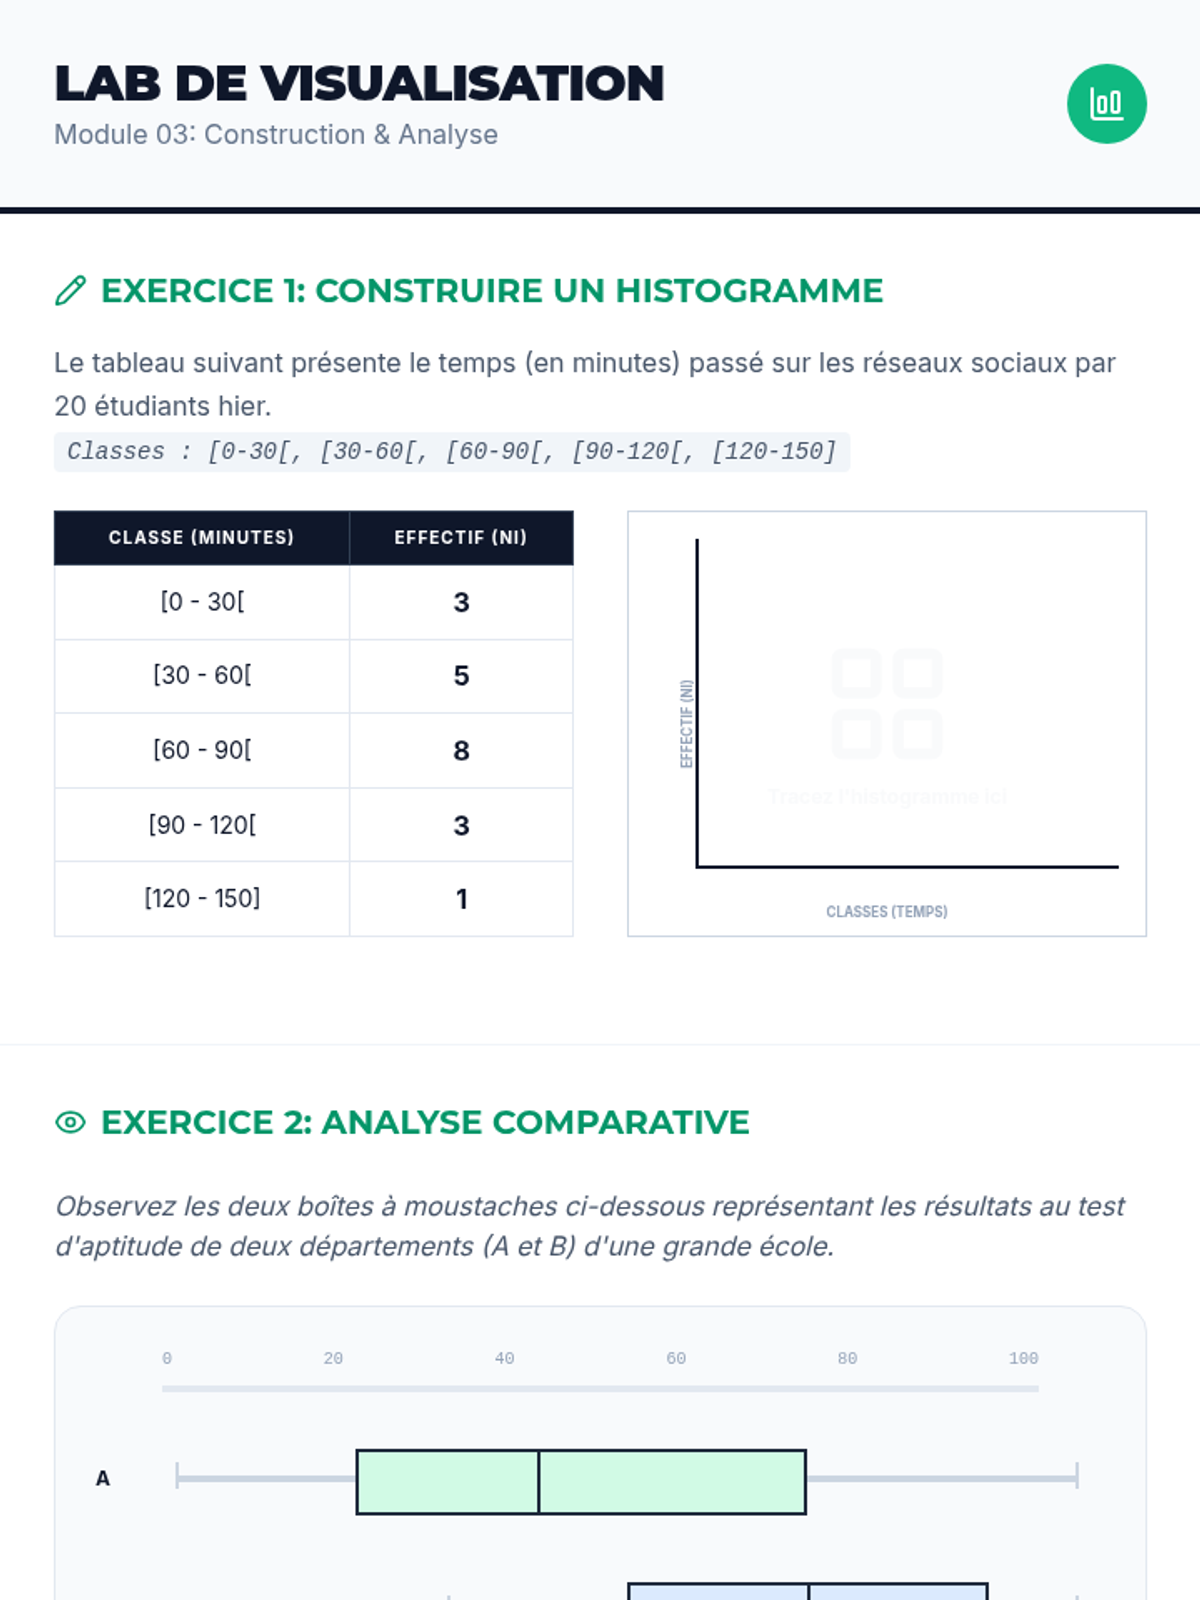The image size is (1200, 1600).
Task: Click the 'Classes (Temps)' axis label
Action: click(x=886, y=912)
